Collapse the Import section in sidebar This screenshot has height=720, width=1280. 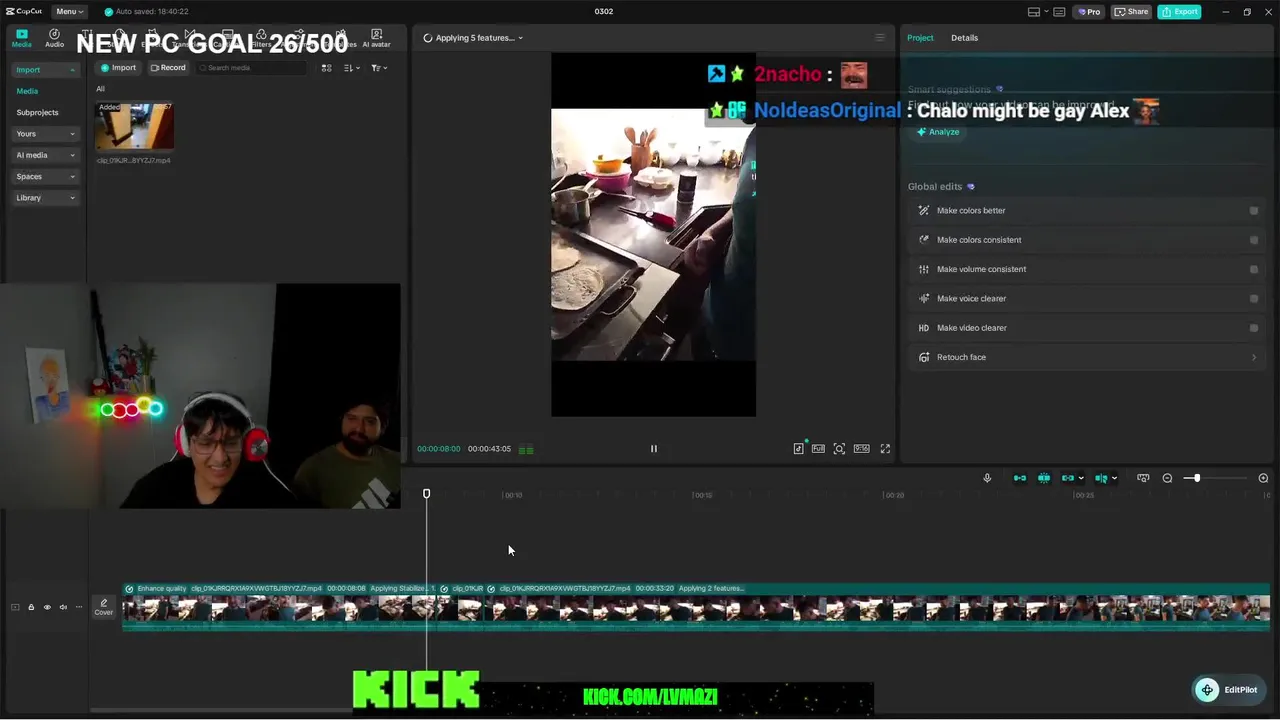coord(46,70)
